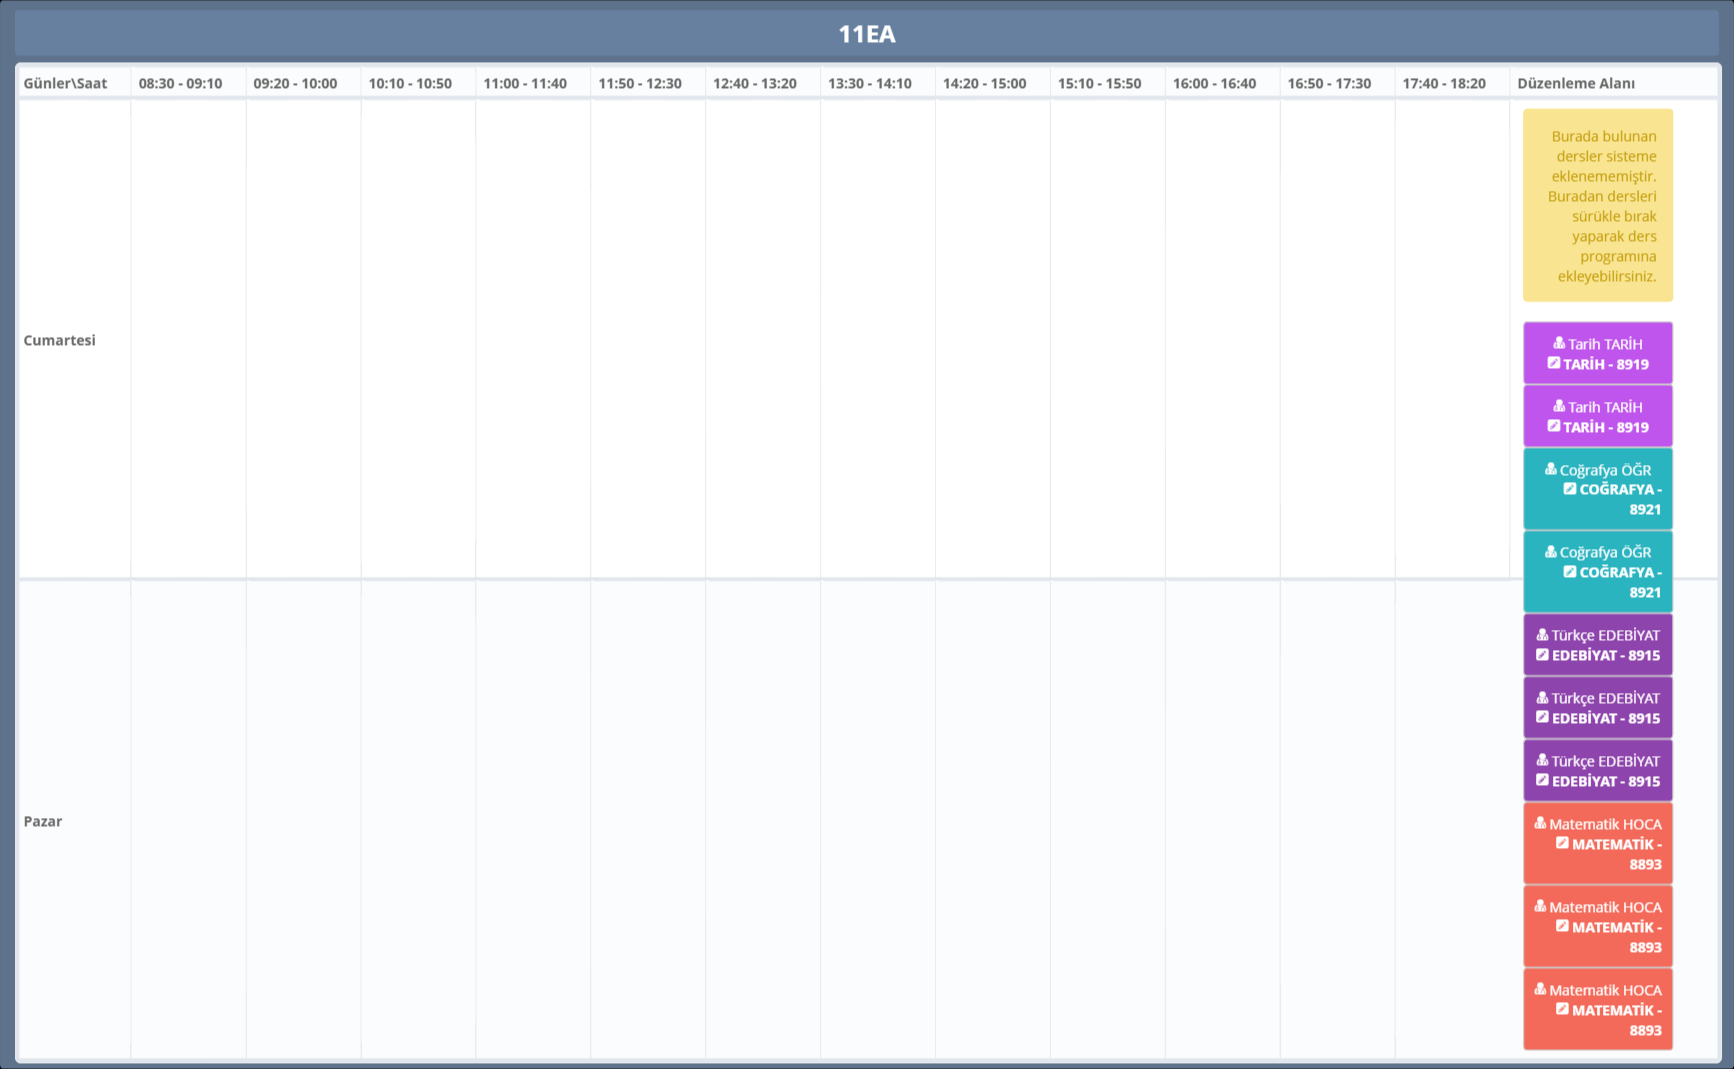Click the teacher icon on second Tarih card

click(1558, 406)
